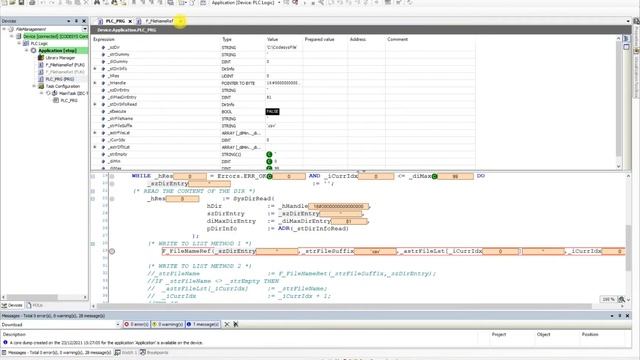The height and width of the screenshot is (360, 640).
Task: Open the Application [Device: PLC Logic] selector
Action: [x=245, y=2]
